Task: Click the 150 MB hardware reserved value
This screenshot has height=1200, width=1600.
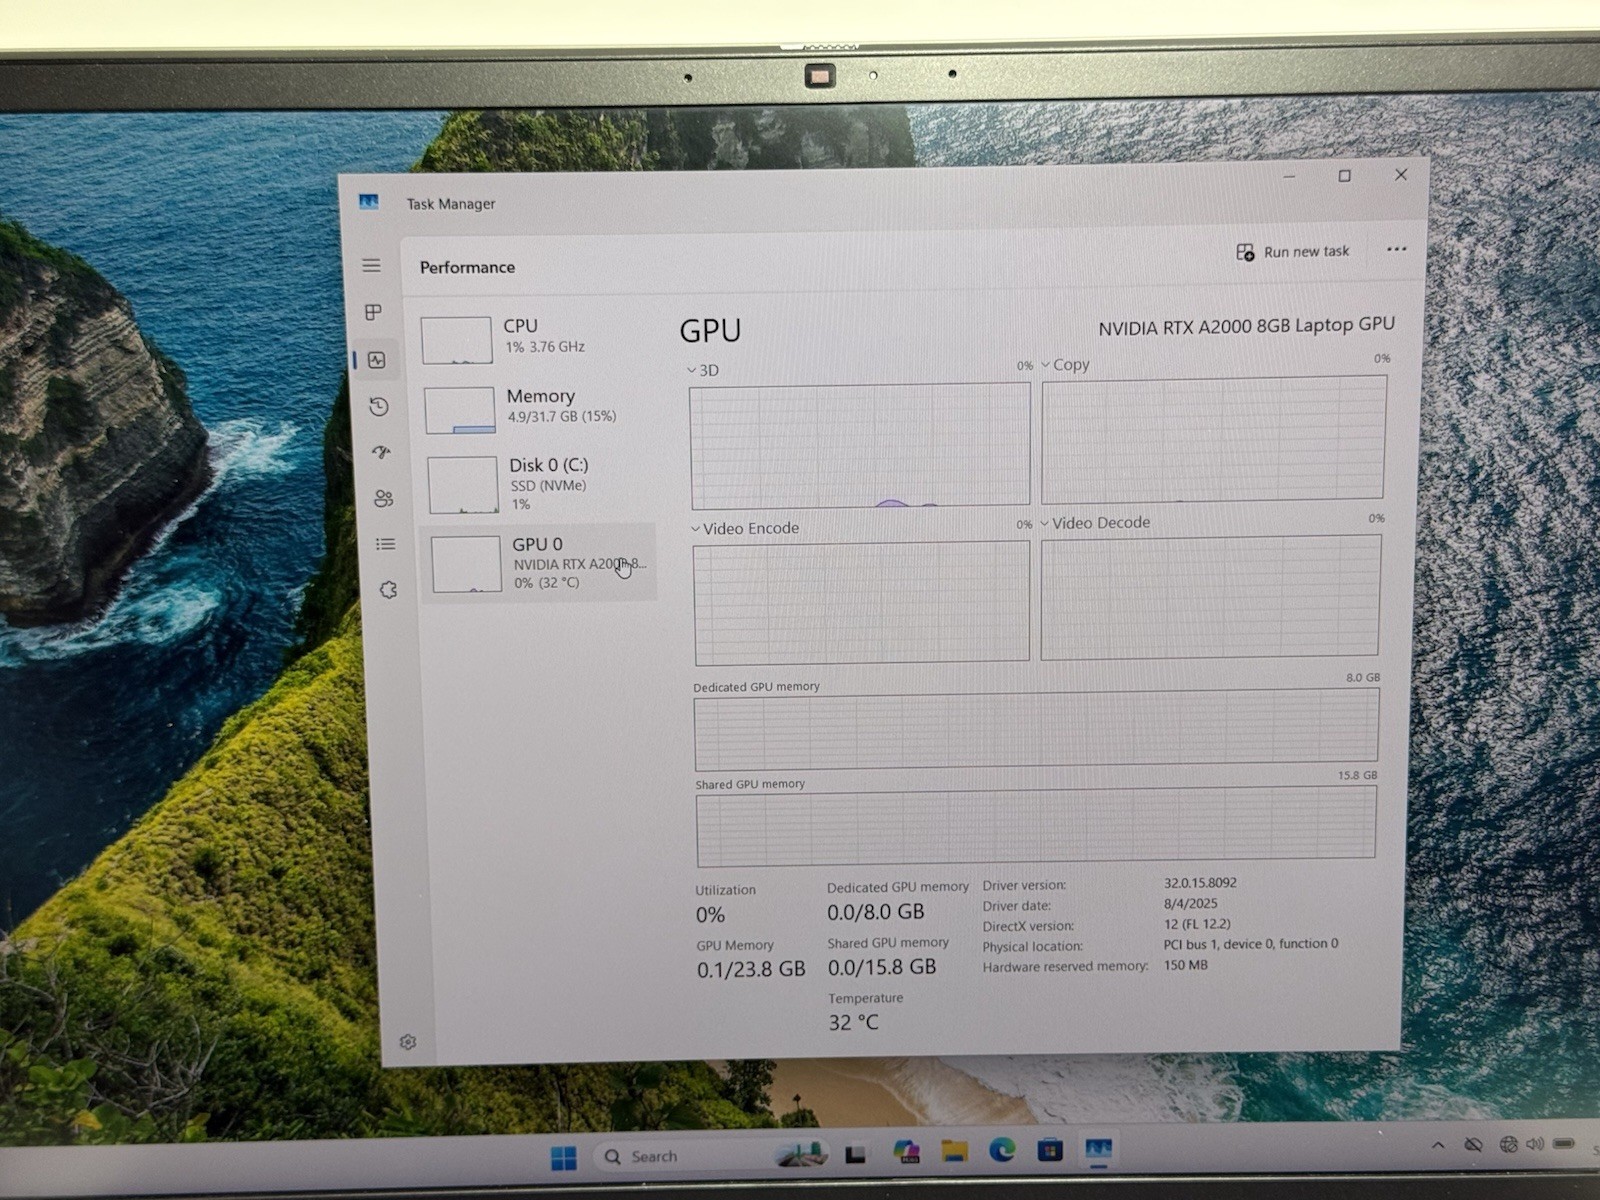Action: pos(1186,965)
